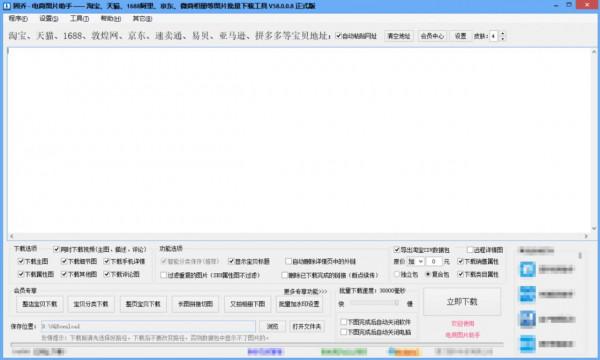
Task: Click the price adjustment field showing 0
Action: 434,262
